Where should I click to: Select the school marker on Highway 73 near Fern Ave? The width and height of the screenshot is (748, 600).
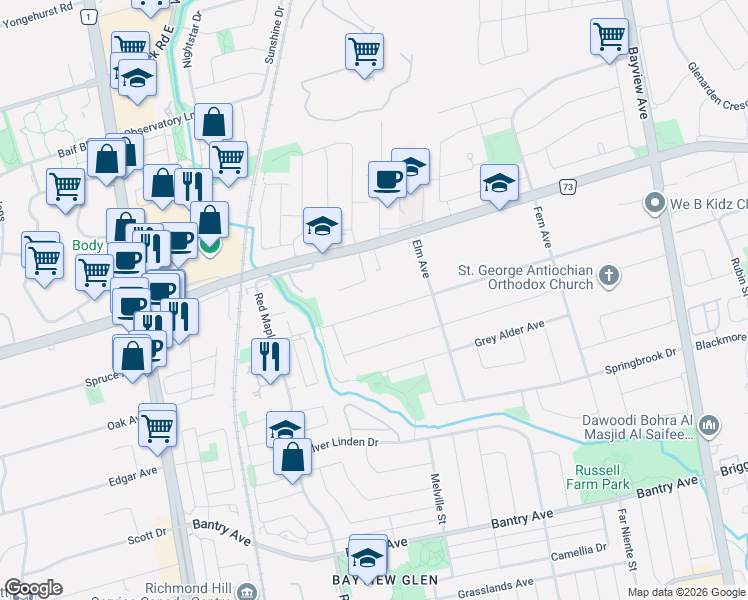tap(499, 183)
